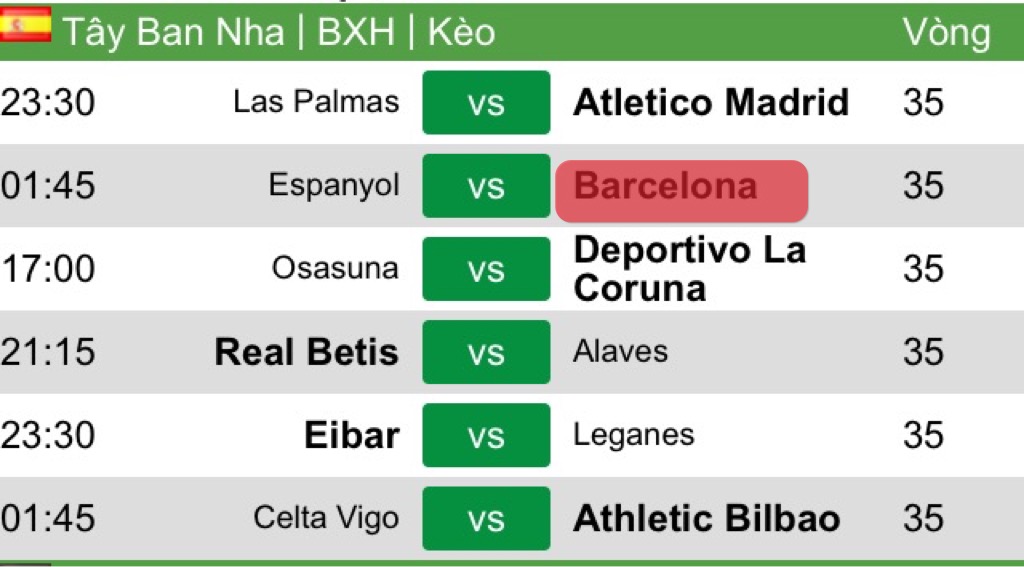Click VS button for Las Palmas match
The width and height of the screenshot is (1024, 567).
[x=487, y=103]
